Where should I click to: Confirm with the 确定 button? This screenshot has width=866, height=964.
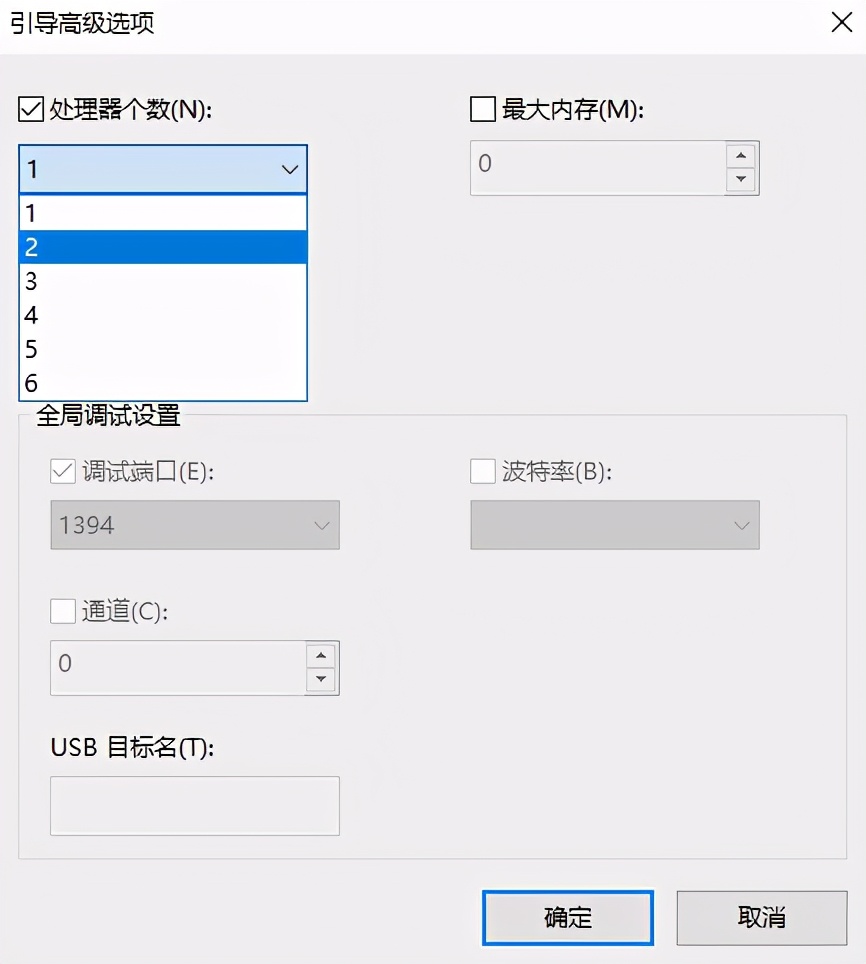coord(568,918)
